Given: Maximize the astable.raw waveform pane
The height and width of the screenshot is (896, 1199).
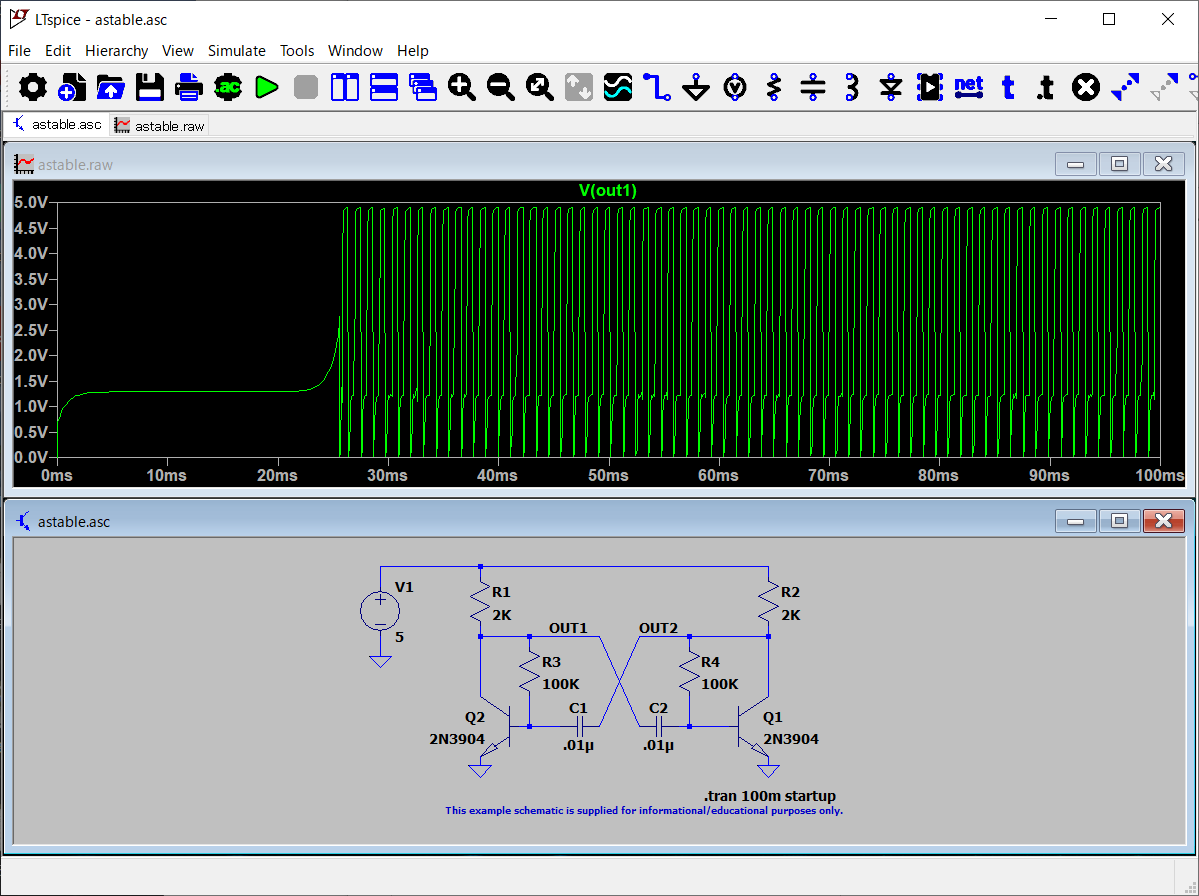Looking at the screenshot, I should click(1119, 164).
